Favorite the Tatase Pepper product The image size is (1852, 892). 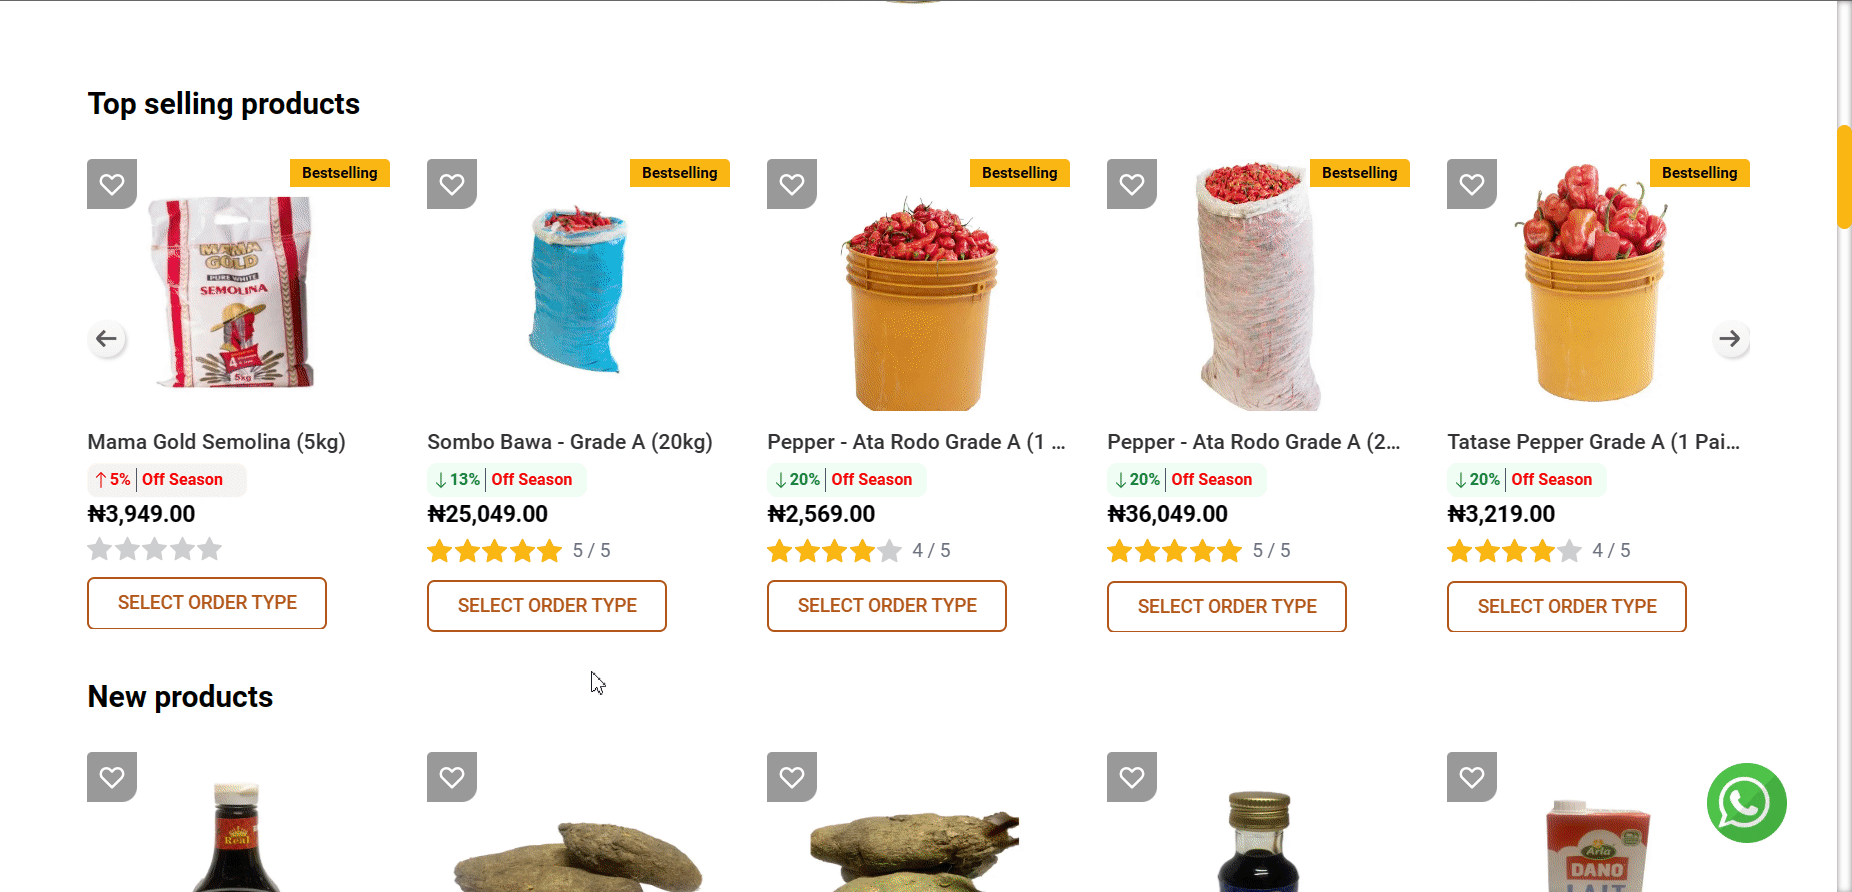1472,184
